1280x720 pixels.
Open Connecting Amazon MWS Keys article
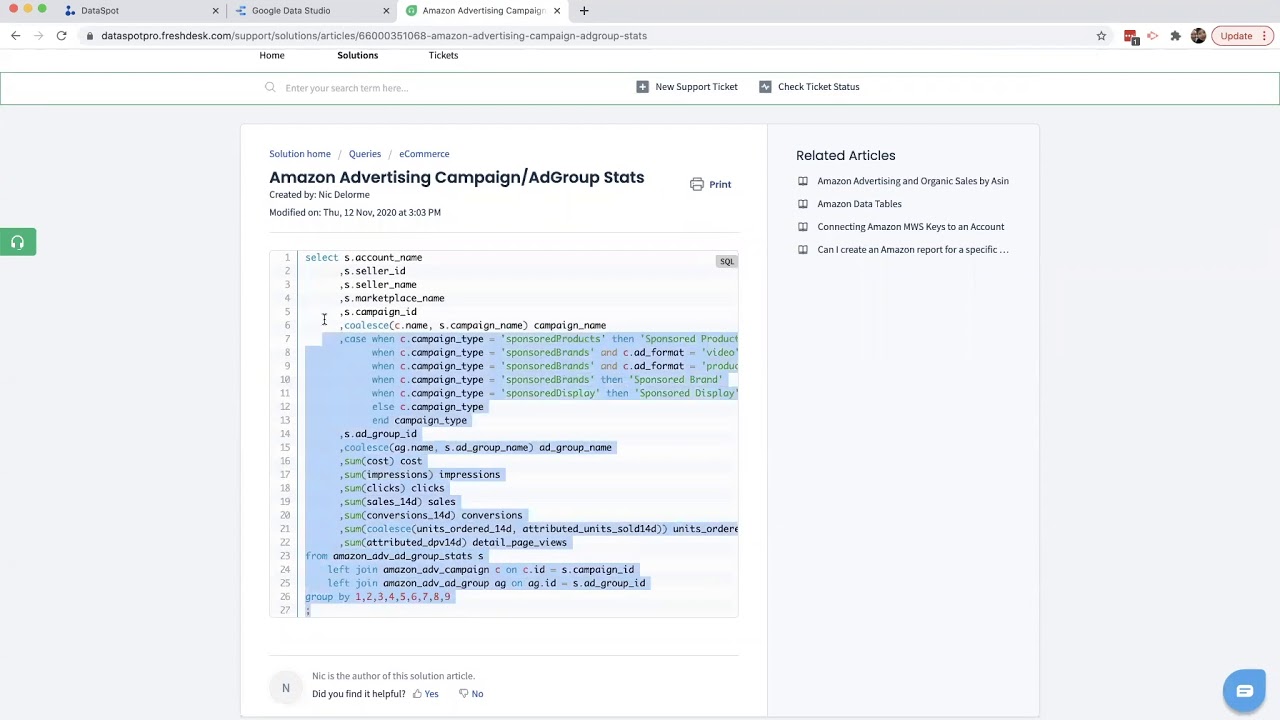click(911, 227)
